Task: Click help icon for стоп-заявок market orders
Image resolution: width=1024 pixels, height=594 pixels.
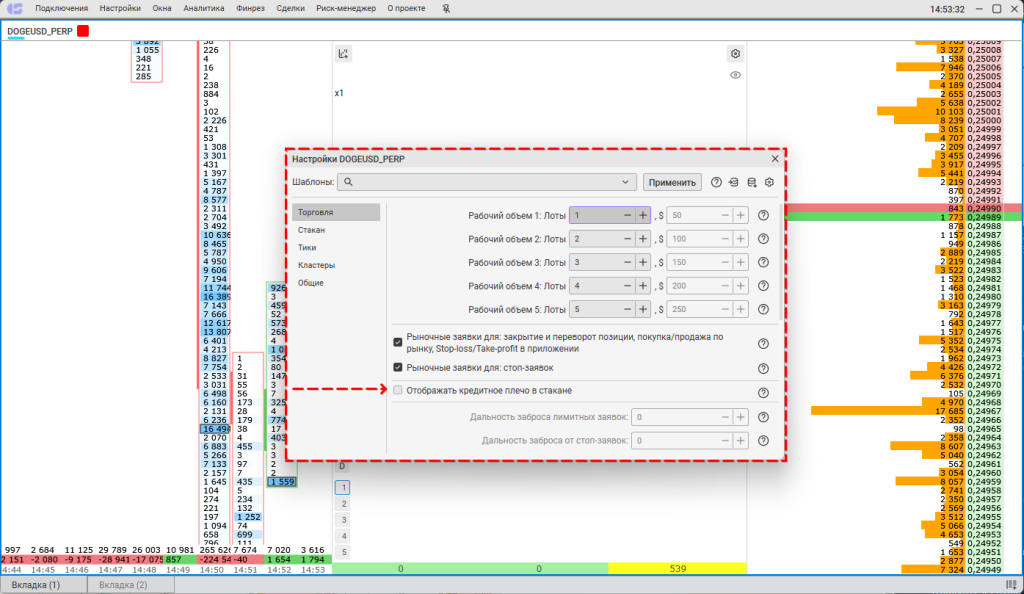Action: tap(763, 368)
